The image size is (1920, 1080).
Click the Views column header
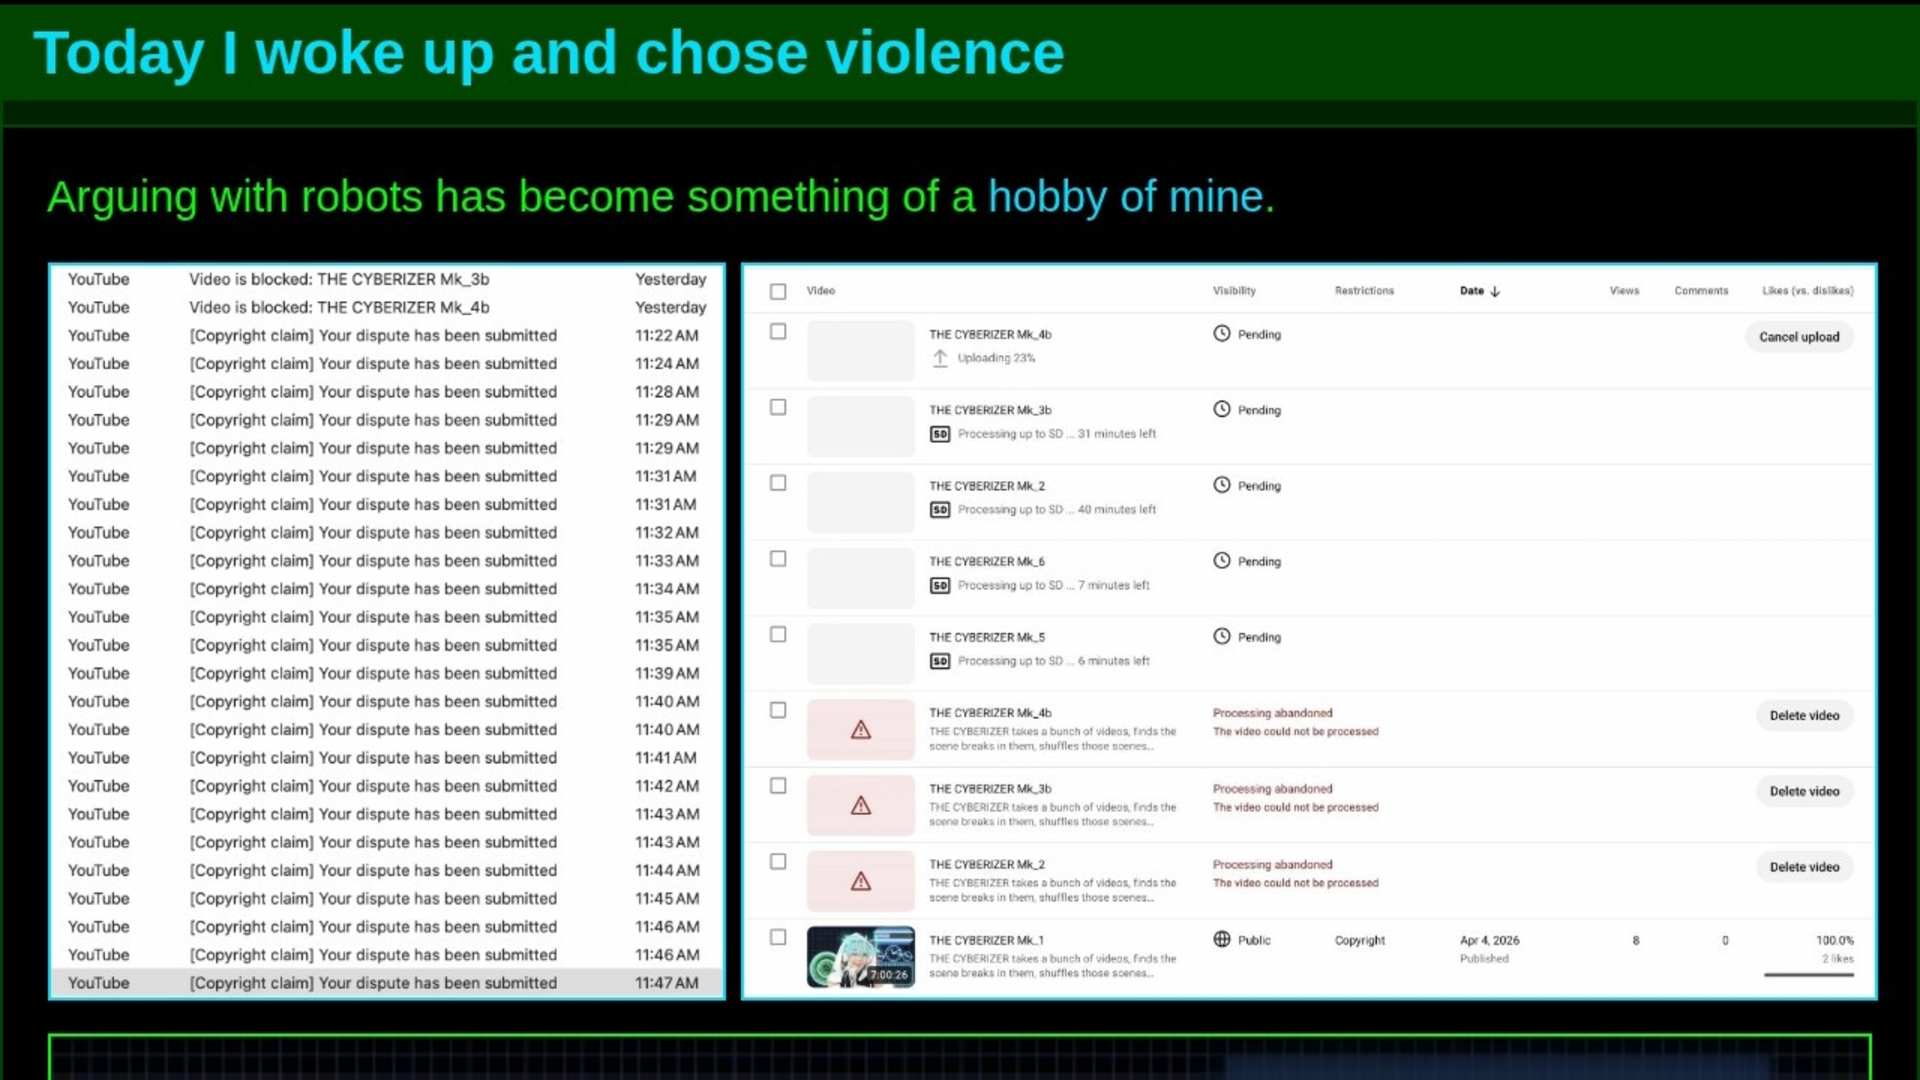point(1624,291)
